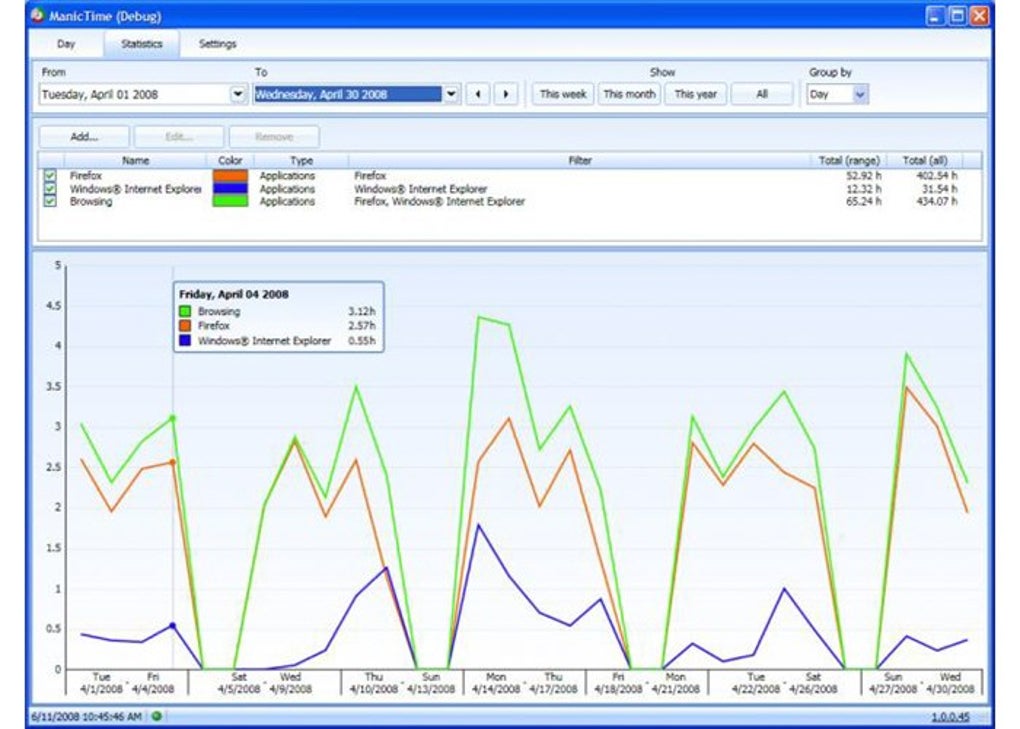Click the Remove button

tap(274, 137)
